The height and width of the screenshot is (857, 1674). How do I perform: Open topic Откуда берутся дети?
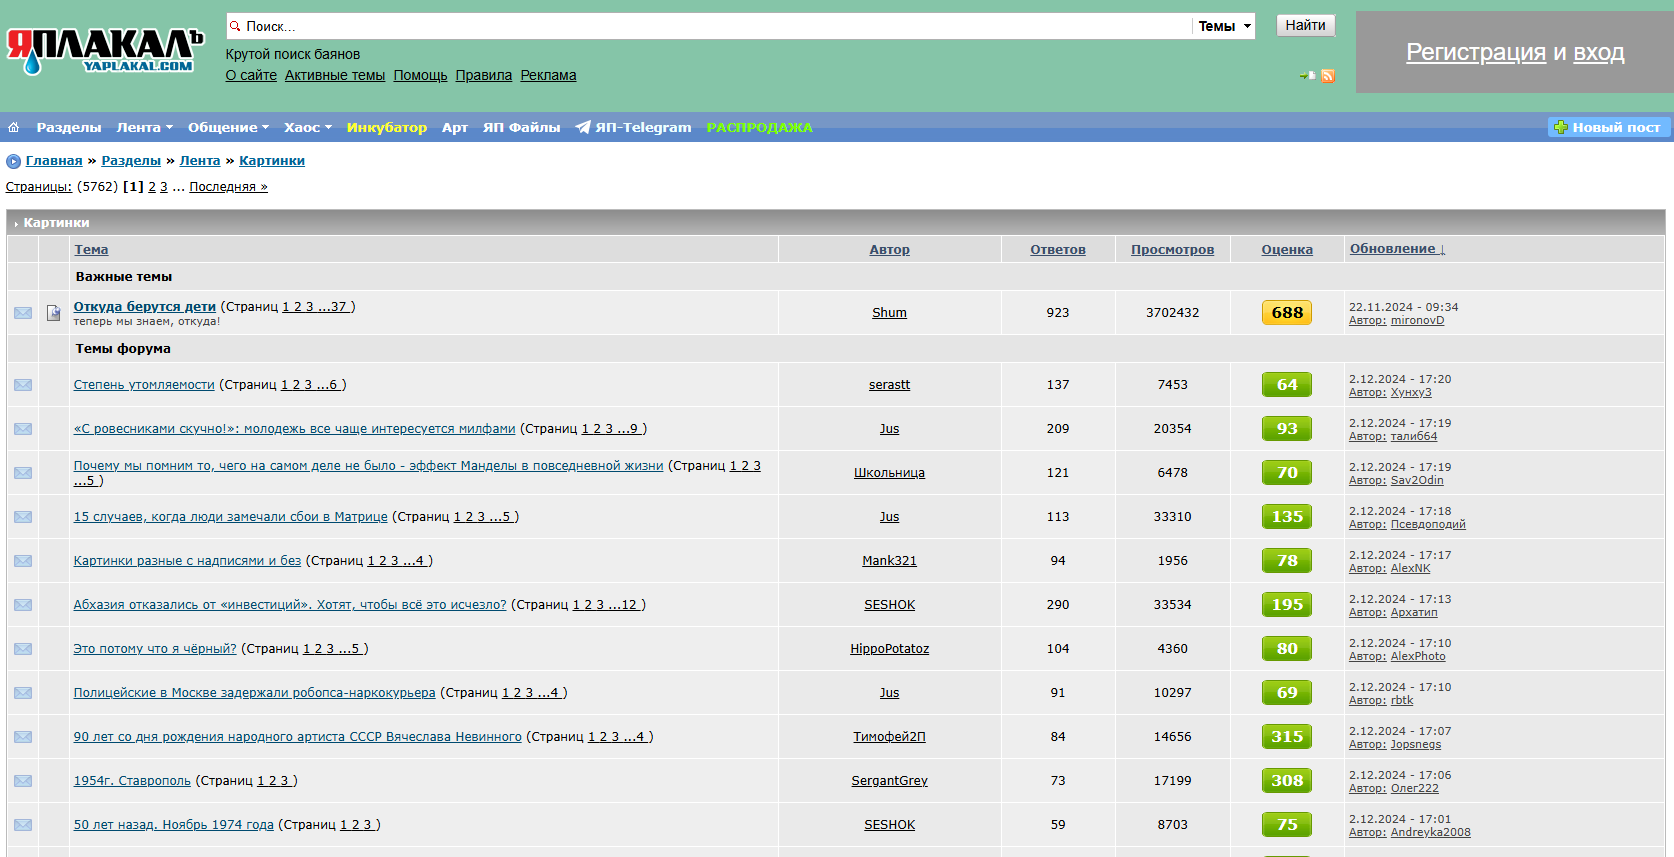(x=145, y=307)
